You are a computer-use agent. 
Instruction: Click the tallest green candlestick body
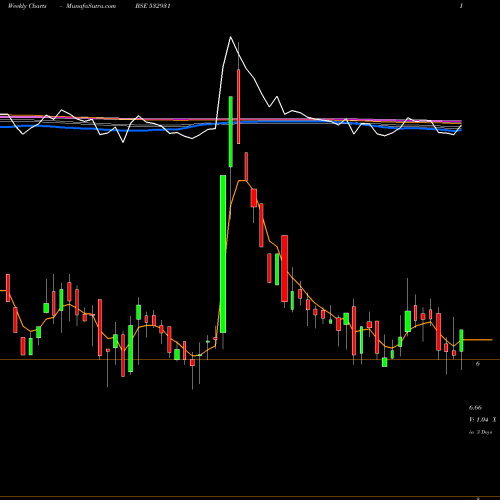[x=223, y=254]
